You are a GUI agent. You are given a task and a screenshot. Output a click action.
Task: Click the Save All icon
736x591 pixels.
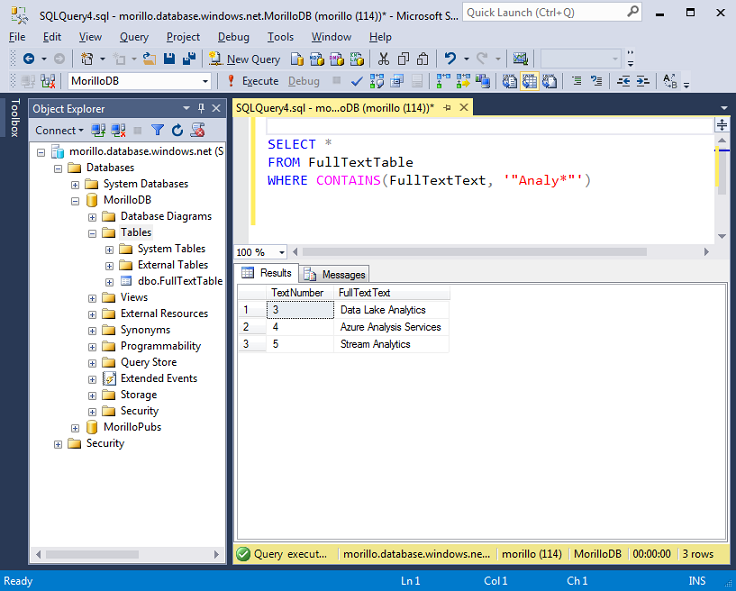click(189, 59)
